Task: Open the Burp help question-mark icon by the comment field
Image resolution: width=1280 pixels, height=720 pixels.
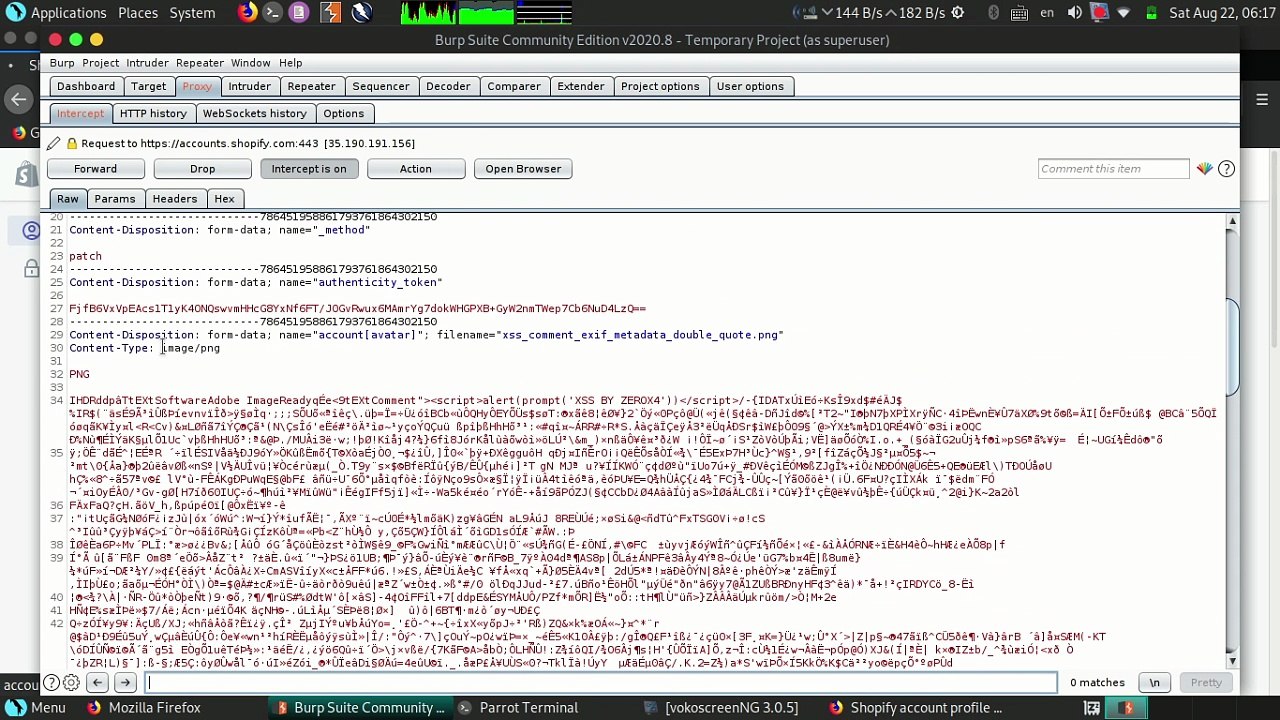Action: (1227, 169)
